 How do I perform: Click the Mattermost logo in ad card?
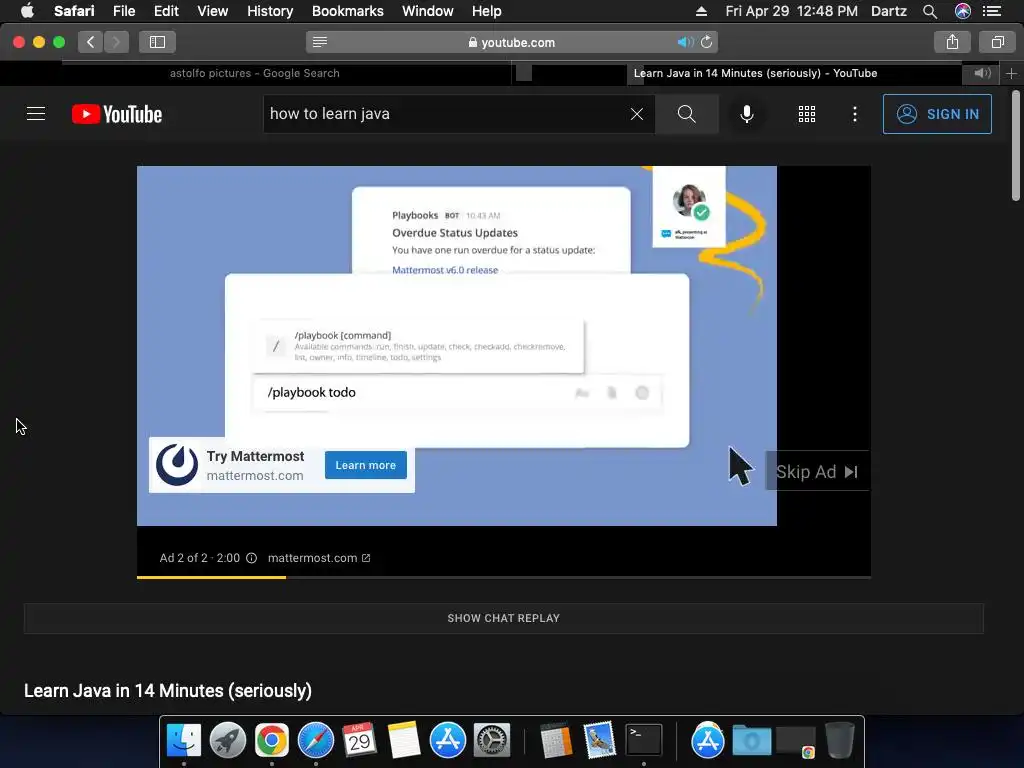tap(176, 465)
